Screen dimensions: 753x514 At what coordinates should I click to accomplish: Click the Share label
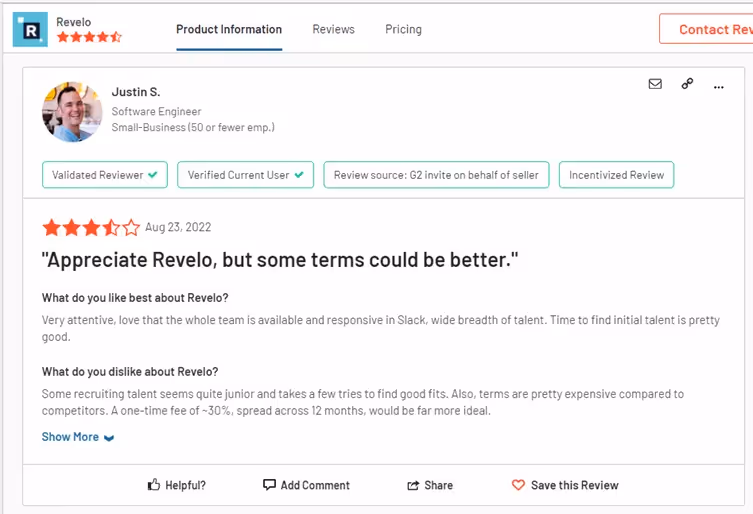click(438, 485)
